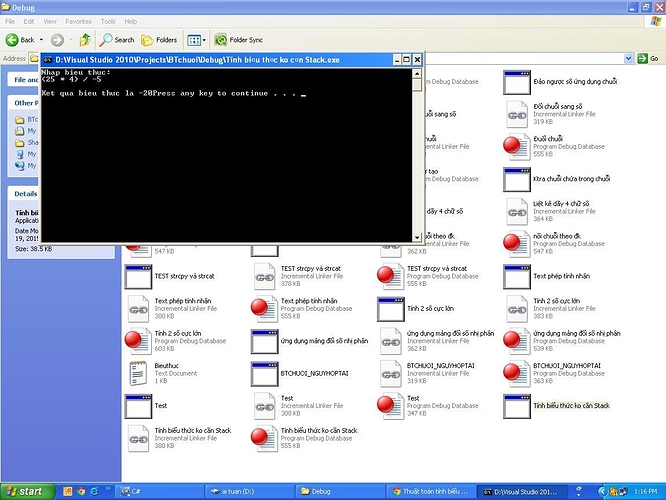Select the Test linker file, 308 KB
Image resolution: width=666 pixels, height=500 pixels.
click(265, 406)
